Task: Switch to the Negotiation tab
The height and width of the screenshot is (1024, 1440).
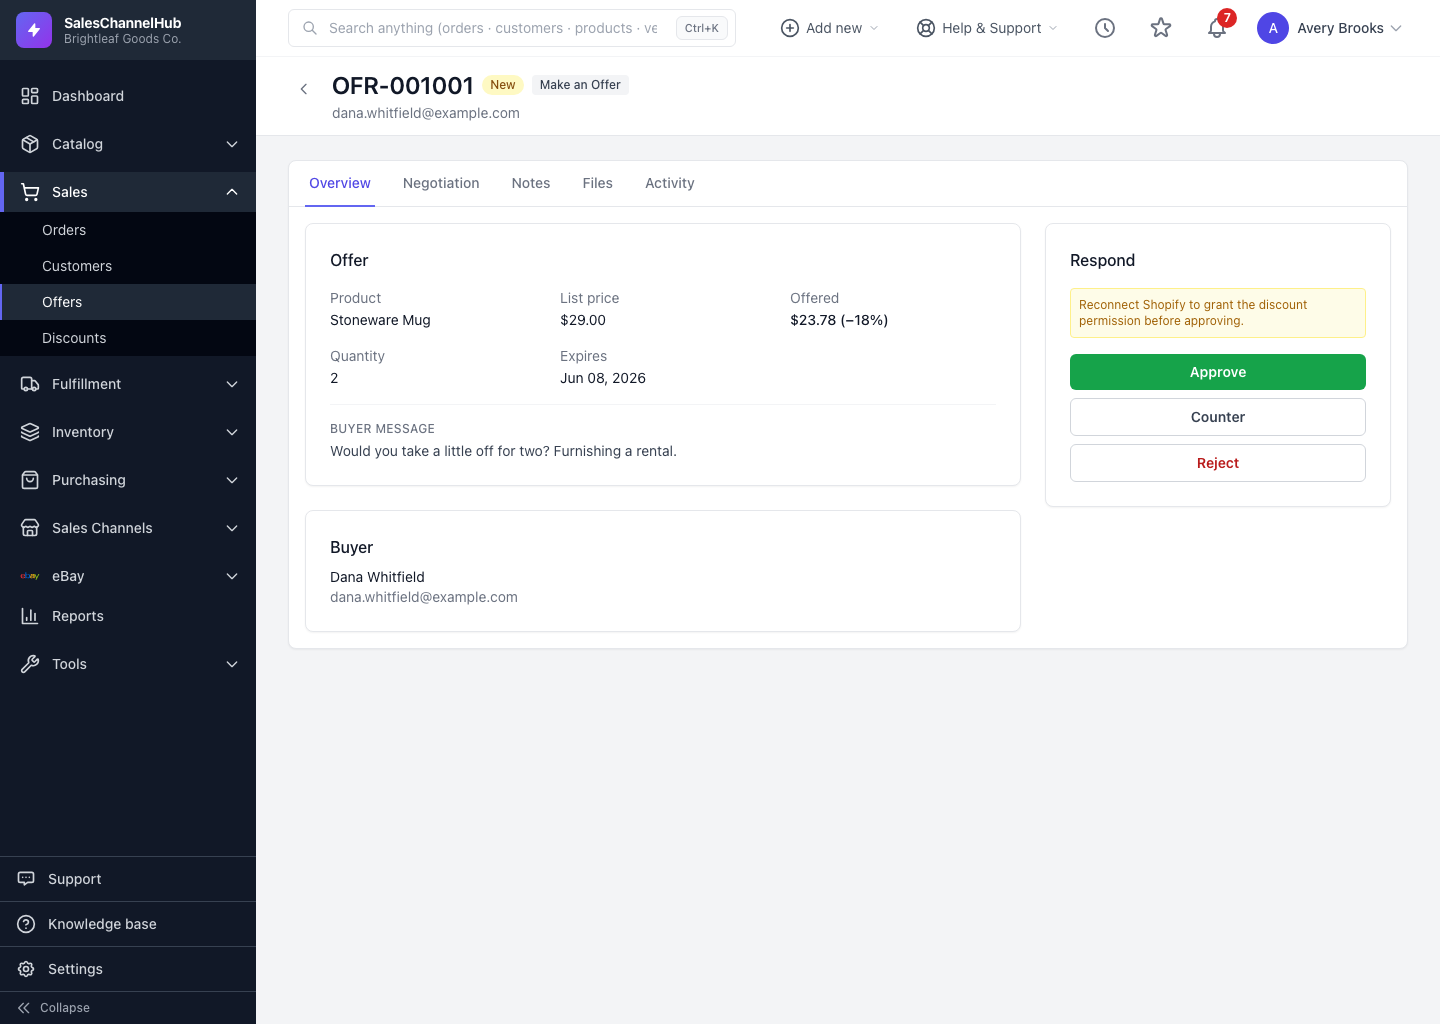Action: click(441, 183)
